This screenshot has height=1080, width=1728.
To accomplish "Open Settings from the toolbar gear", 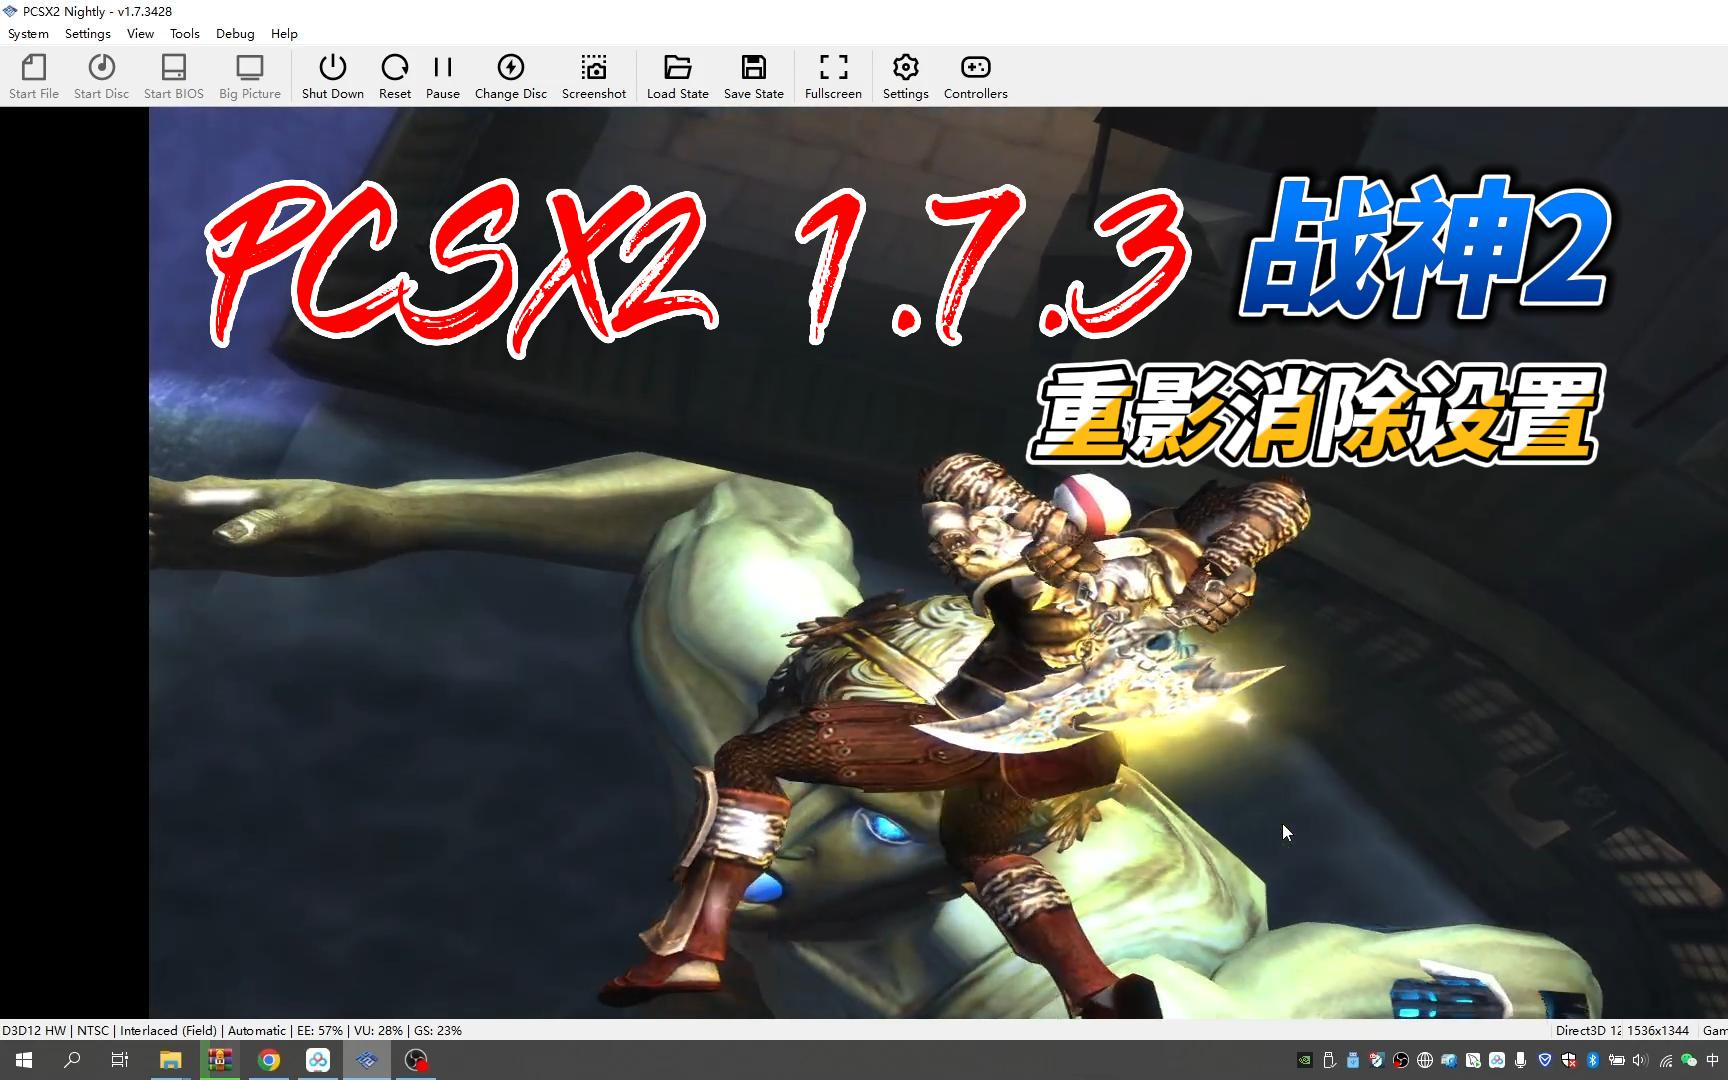I will click(906, 77).
